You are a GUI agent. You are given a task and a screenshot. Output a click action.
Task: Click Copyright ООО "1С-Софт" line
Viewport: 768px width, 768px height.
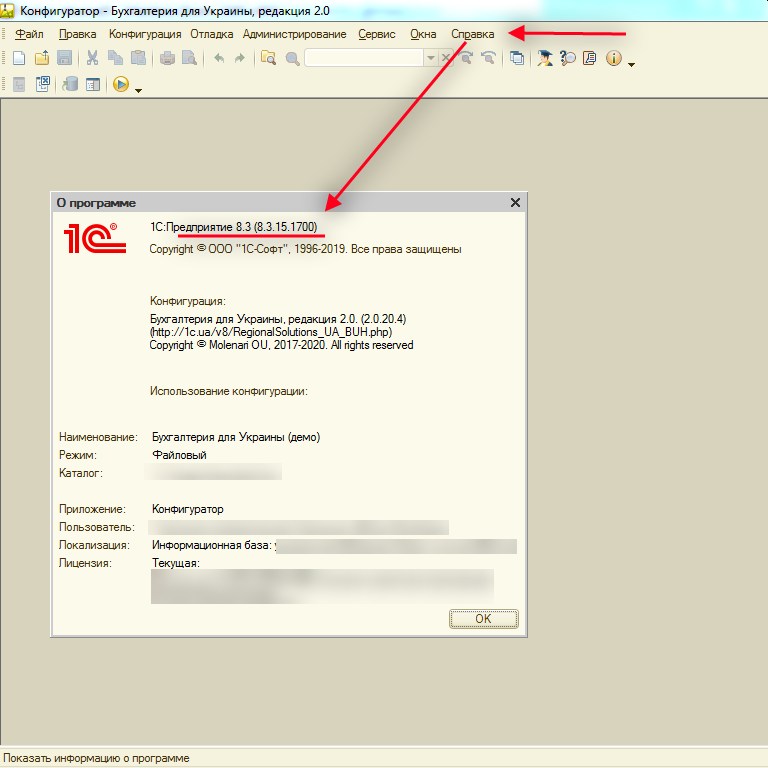(x=305, y=249)
